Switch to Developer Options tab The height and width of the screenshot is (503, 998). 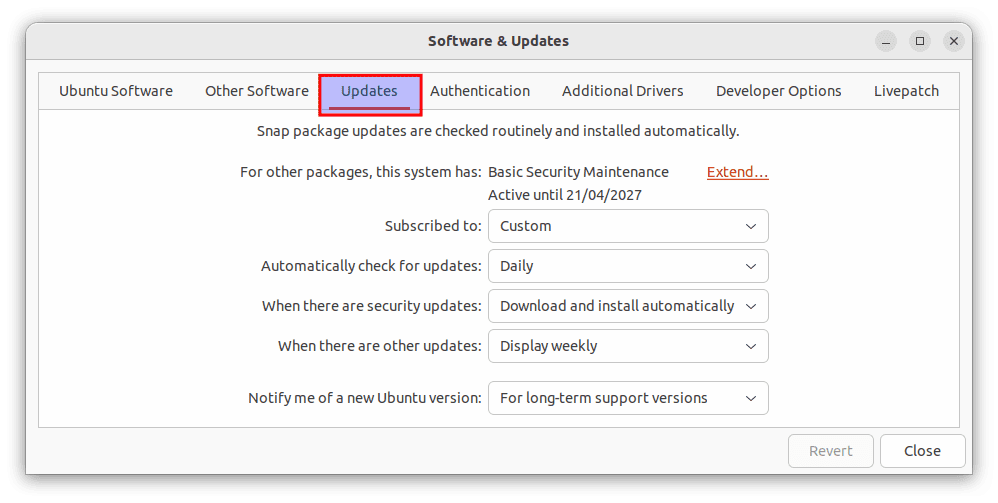[x=778, y=91]
